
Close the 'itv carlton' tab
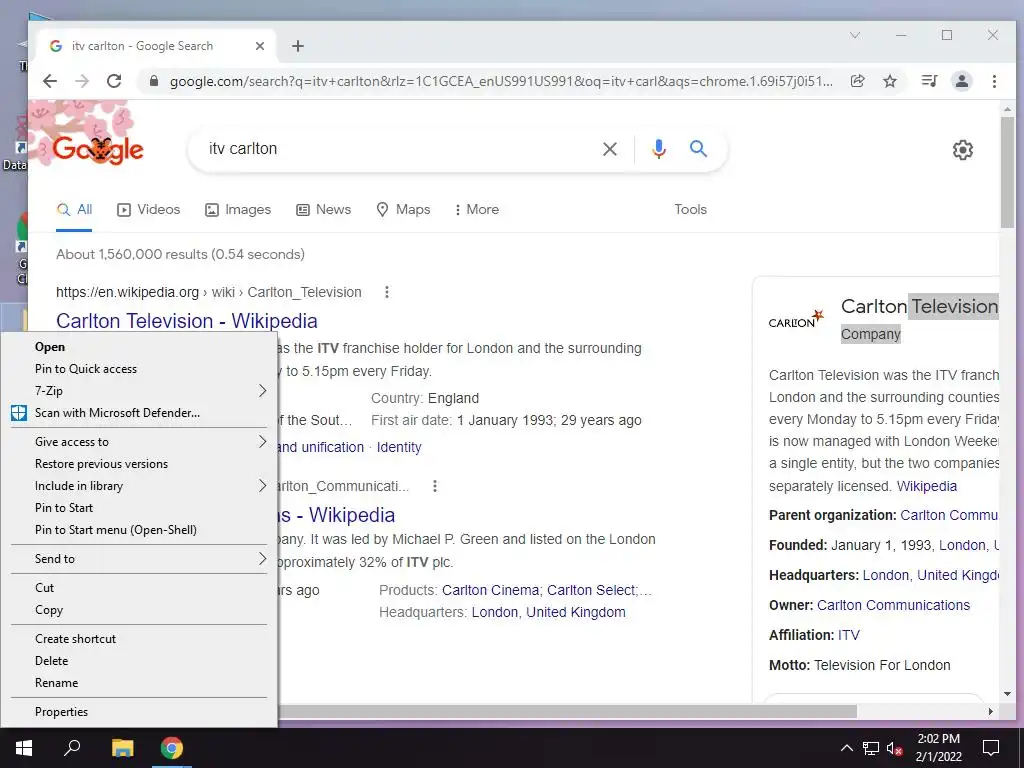[259, 46]
